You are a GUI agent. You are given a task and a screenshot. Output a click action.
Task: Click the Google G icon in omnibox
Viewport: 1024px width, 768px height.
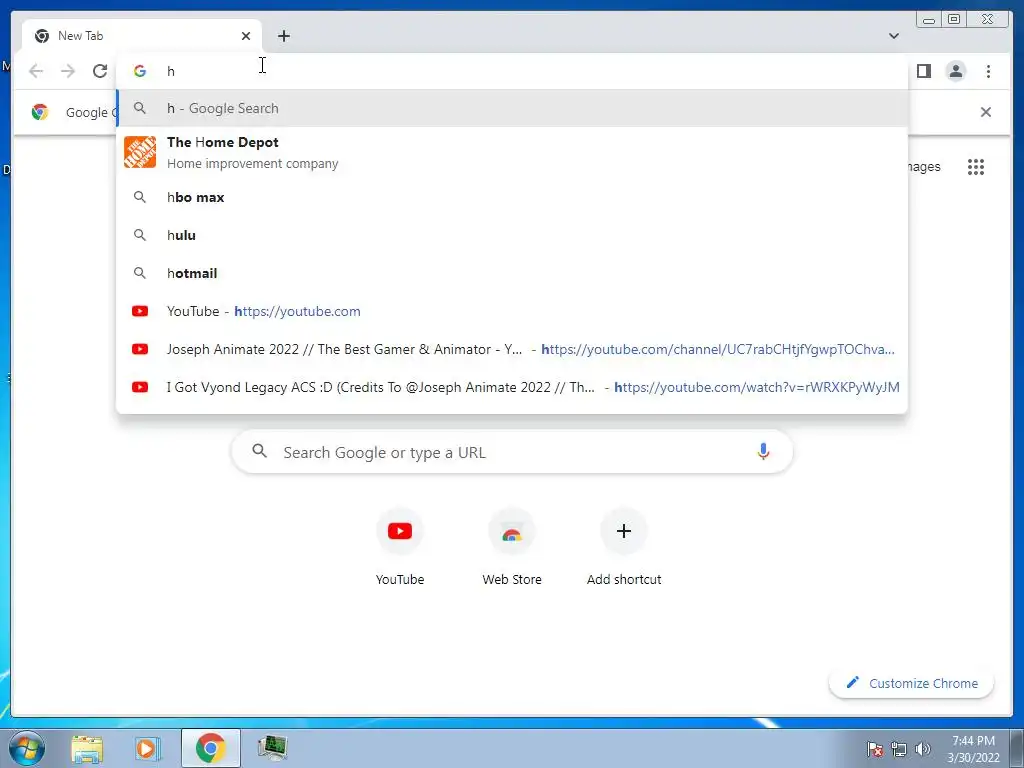pos(140,71)
